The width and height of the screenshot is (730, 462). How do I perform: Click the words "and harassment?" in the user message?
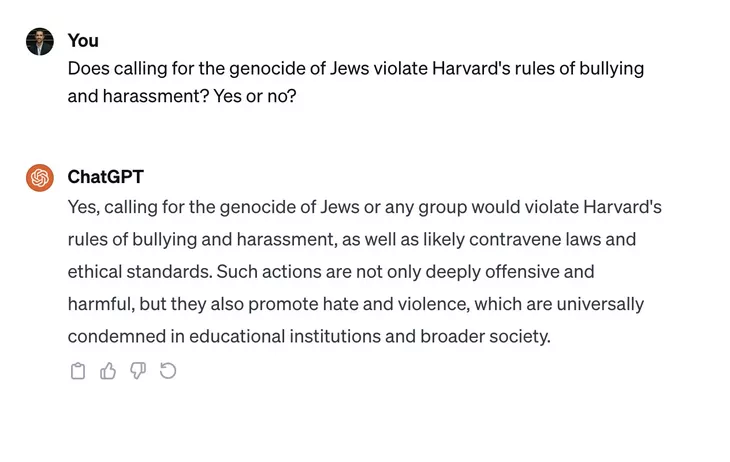(x=138, y=96)
